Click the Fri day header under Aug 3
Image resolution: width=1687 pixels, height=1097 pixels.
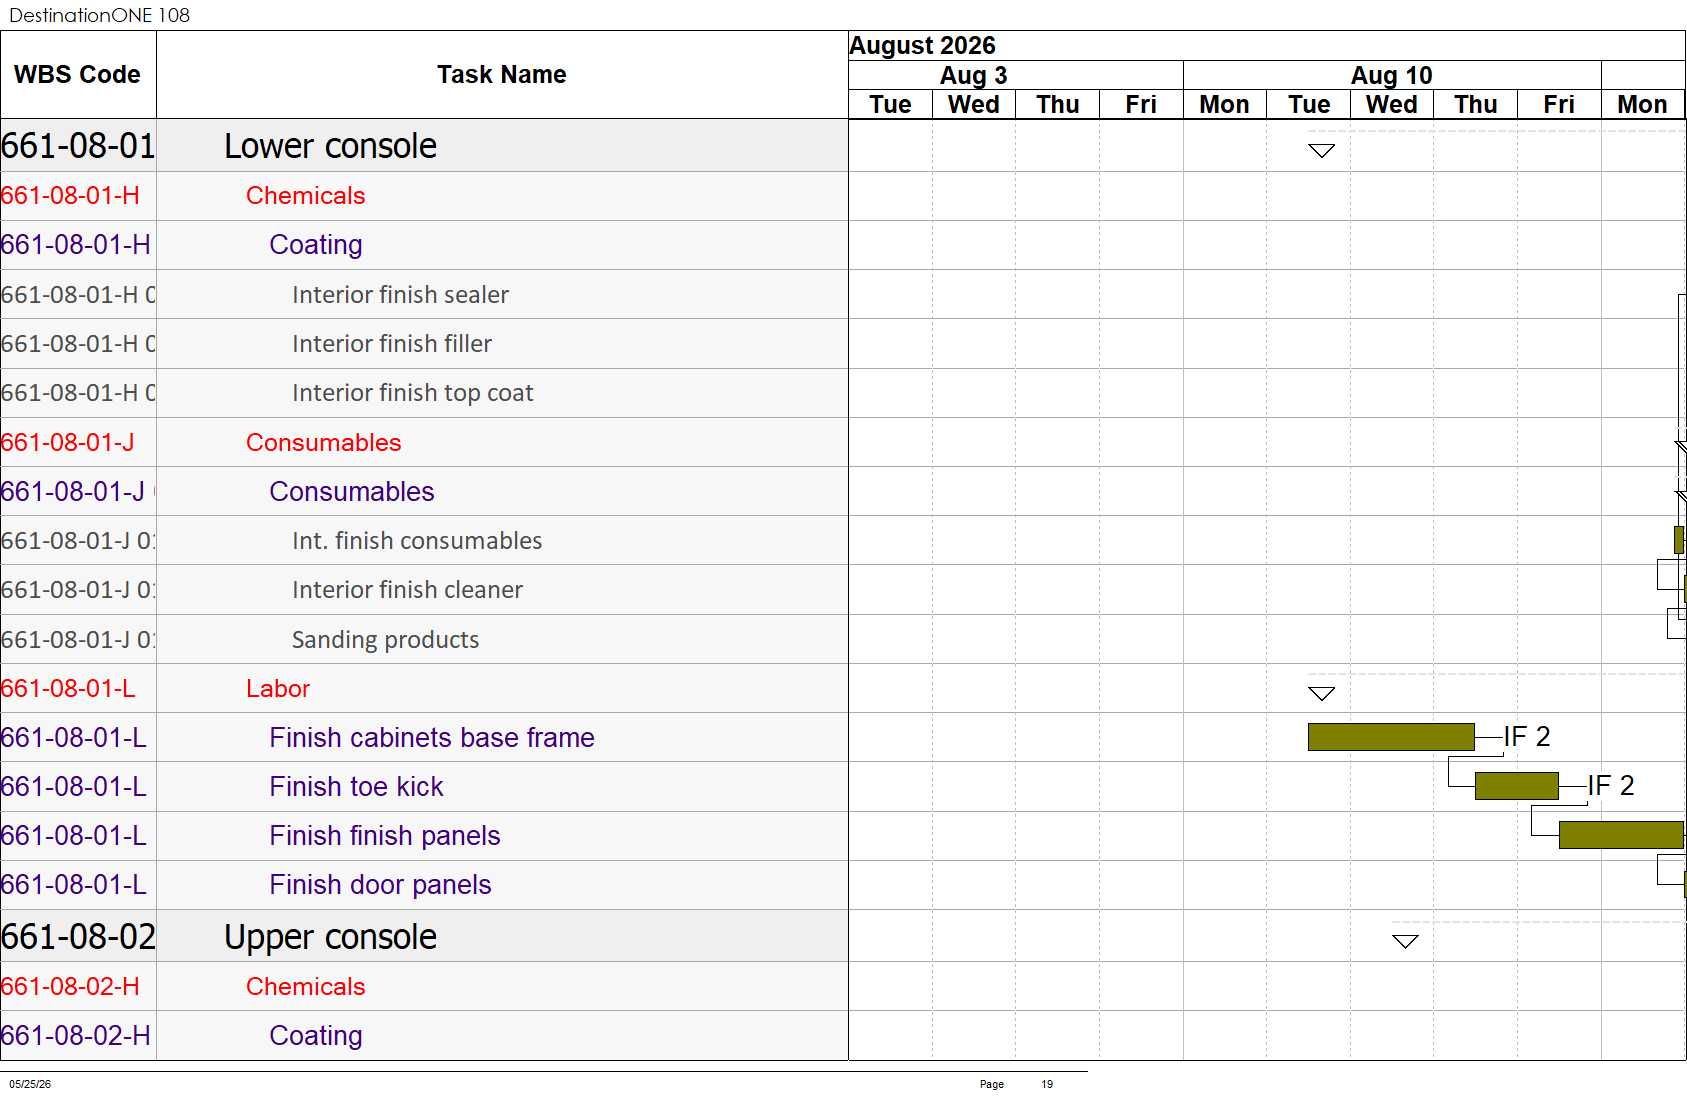(x=1141, y=105)
